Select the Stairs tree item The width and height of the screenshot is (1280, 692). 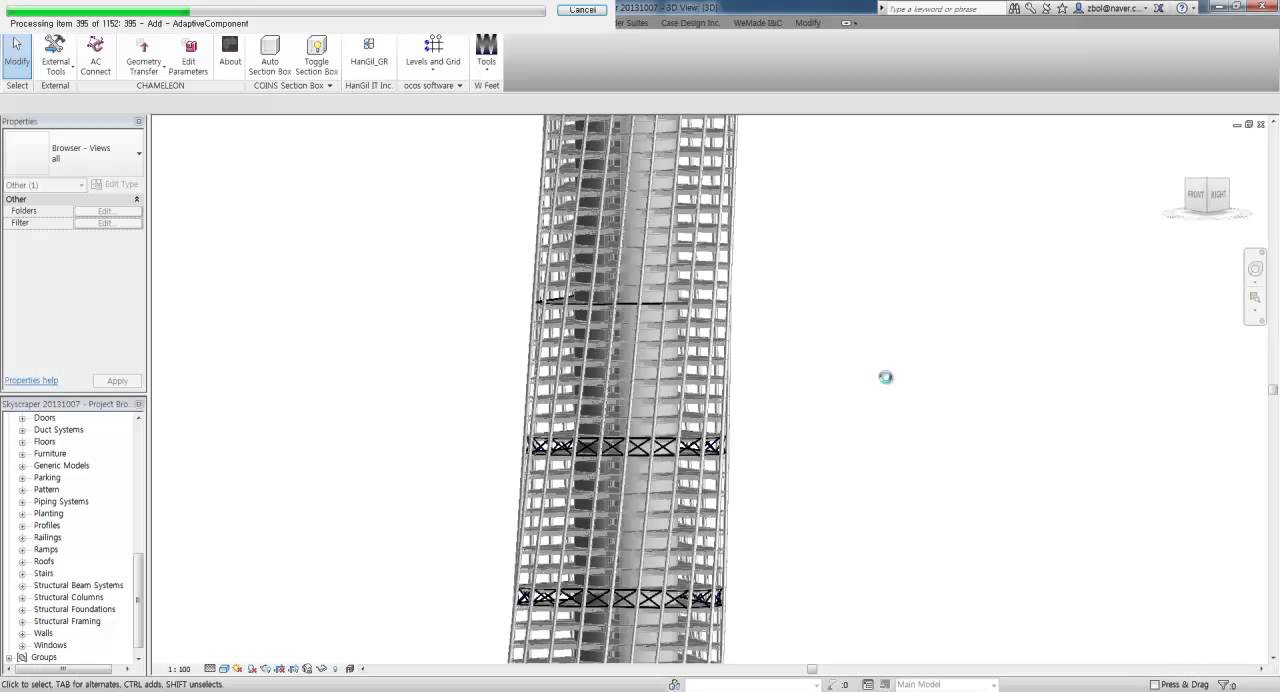pyautogui.click(x=44, y=574)
